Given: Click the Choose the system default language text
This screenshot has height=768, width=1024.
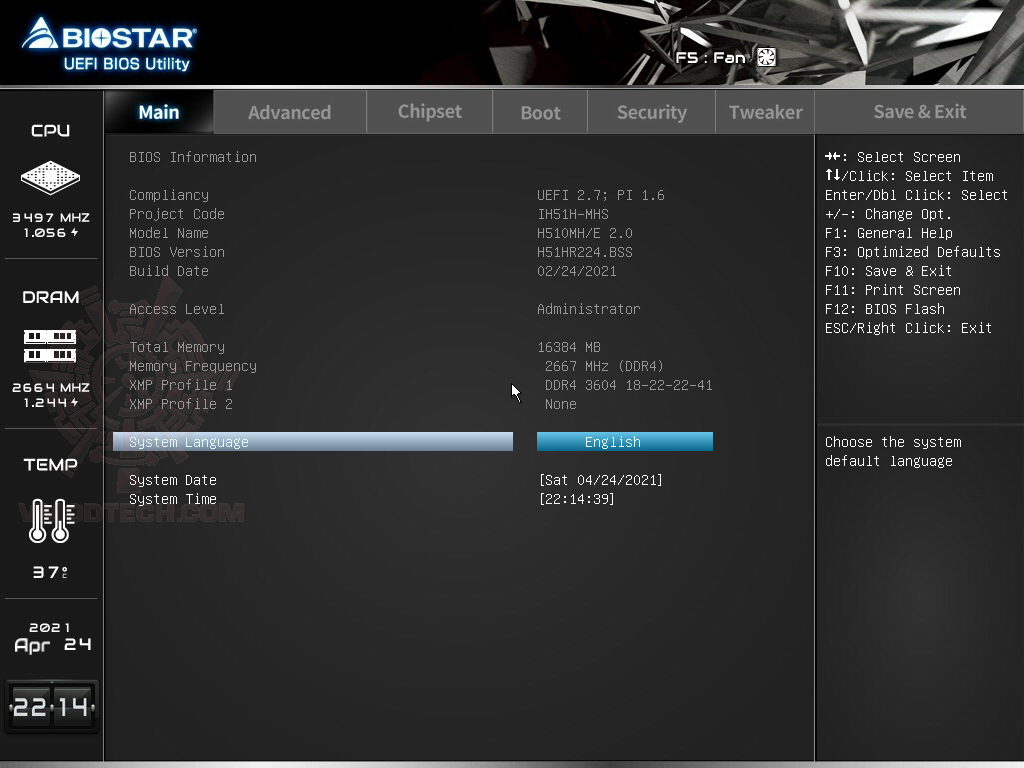Looking at the screenshot, I should click(893, 451).
